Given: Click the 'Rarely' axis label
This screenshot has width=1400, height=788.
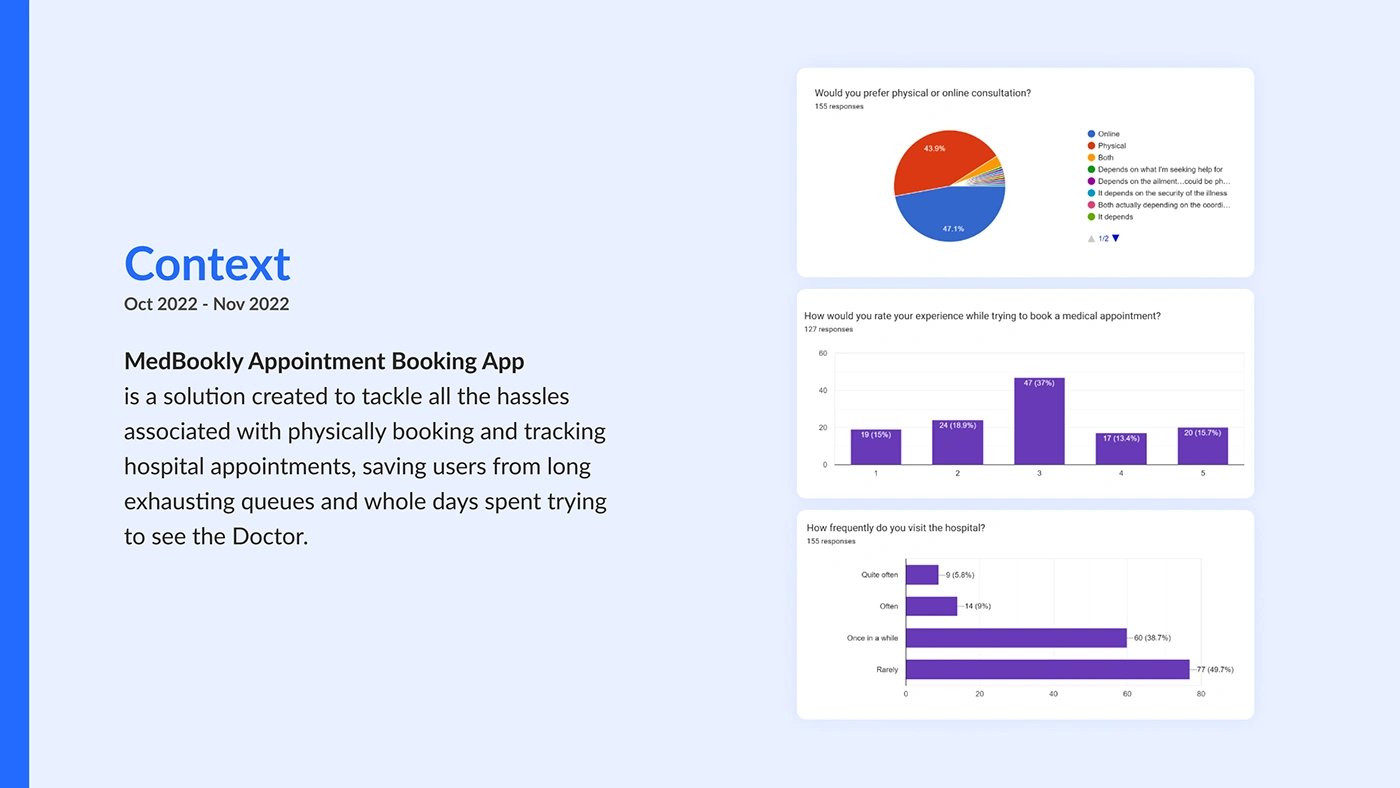Looking at the screenshot, I should (887, 669).
